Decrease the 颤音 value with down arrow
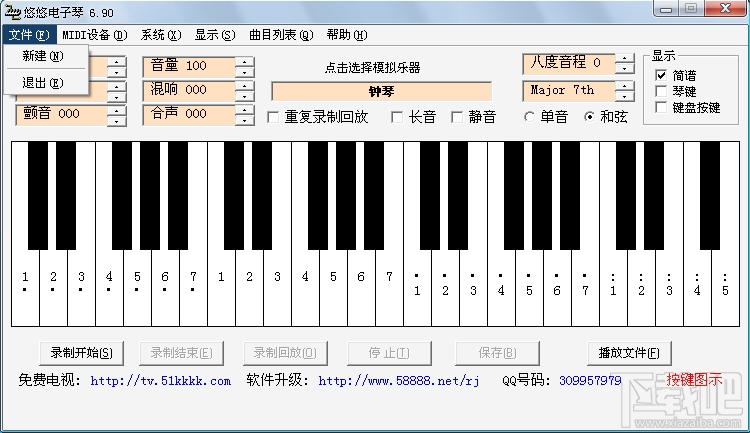The image size is (750, 433). coord(117,120)
